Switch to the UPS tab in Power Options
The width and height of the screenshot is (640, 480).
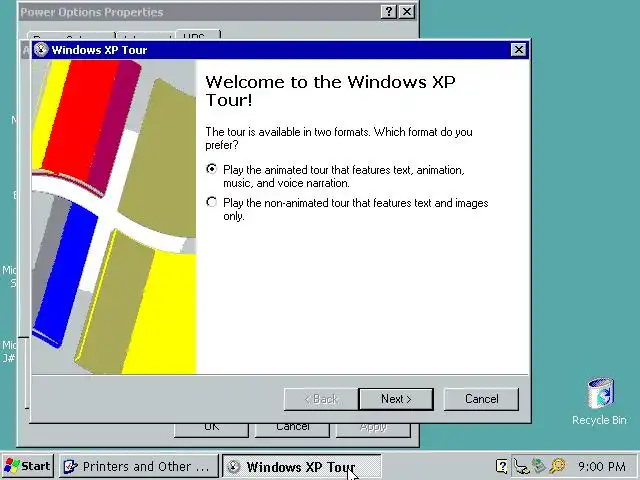click(x=198, y=35)
